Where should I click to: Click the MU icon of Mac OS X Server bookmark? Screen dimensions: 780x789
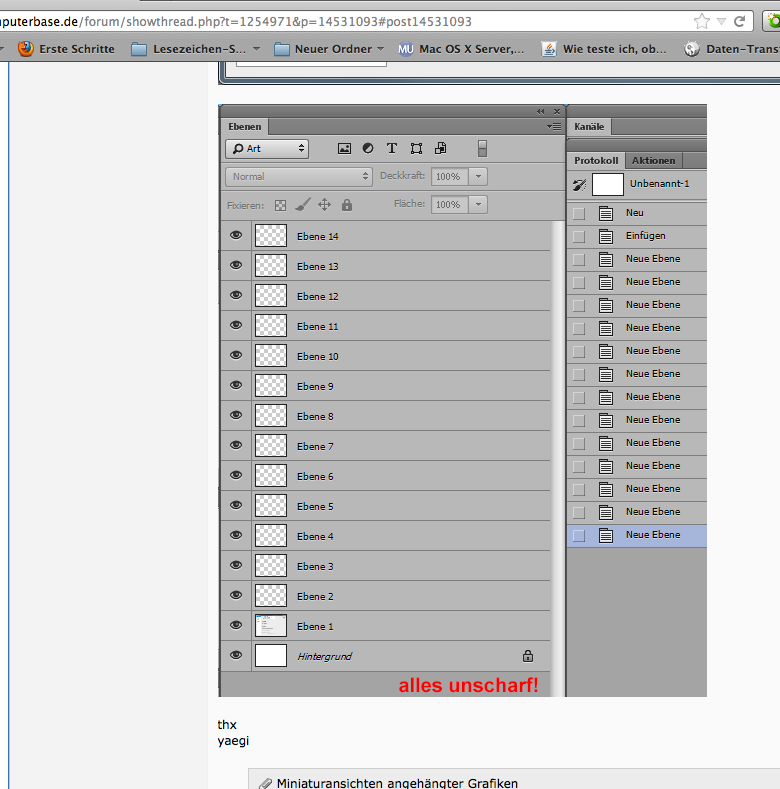(406, 49)
